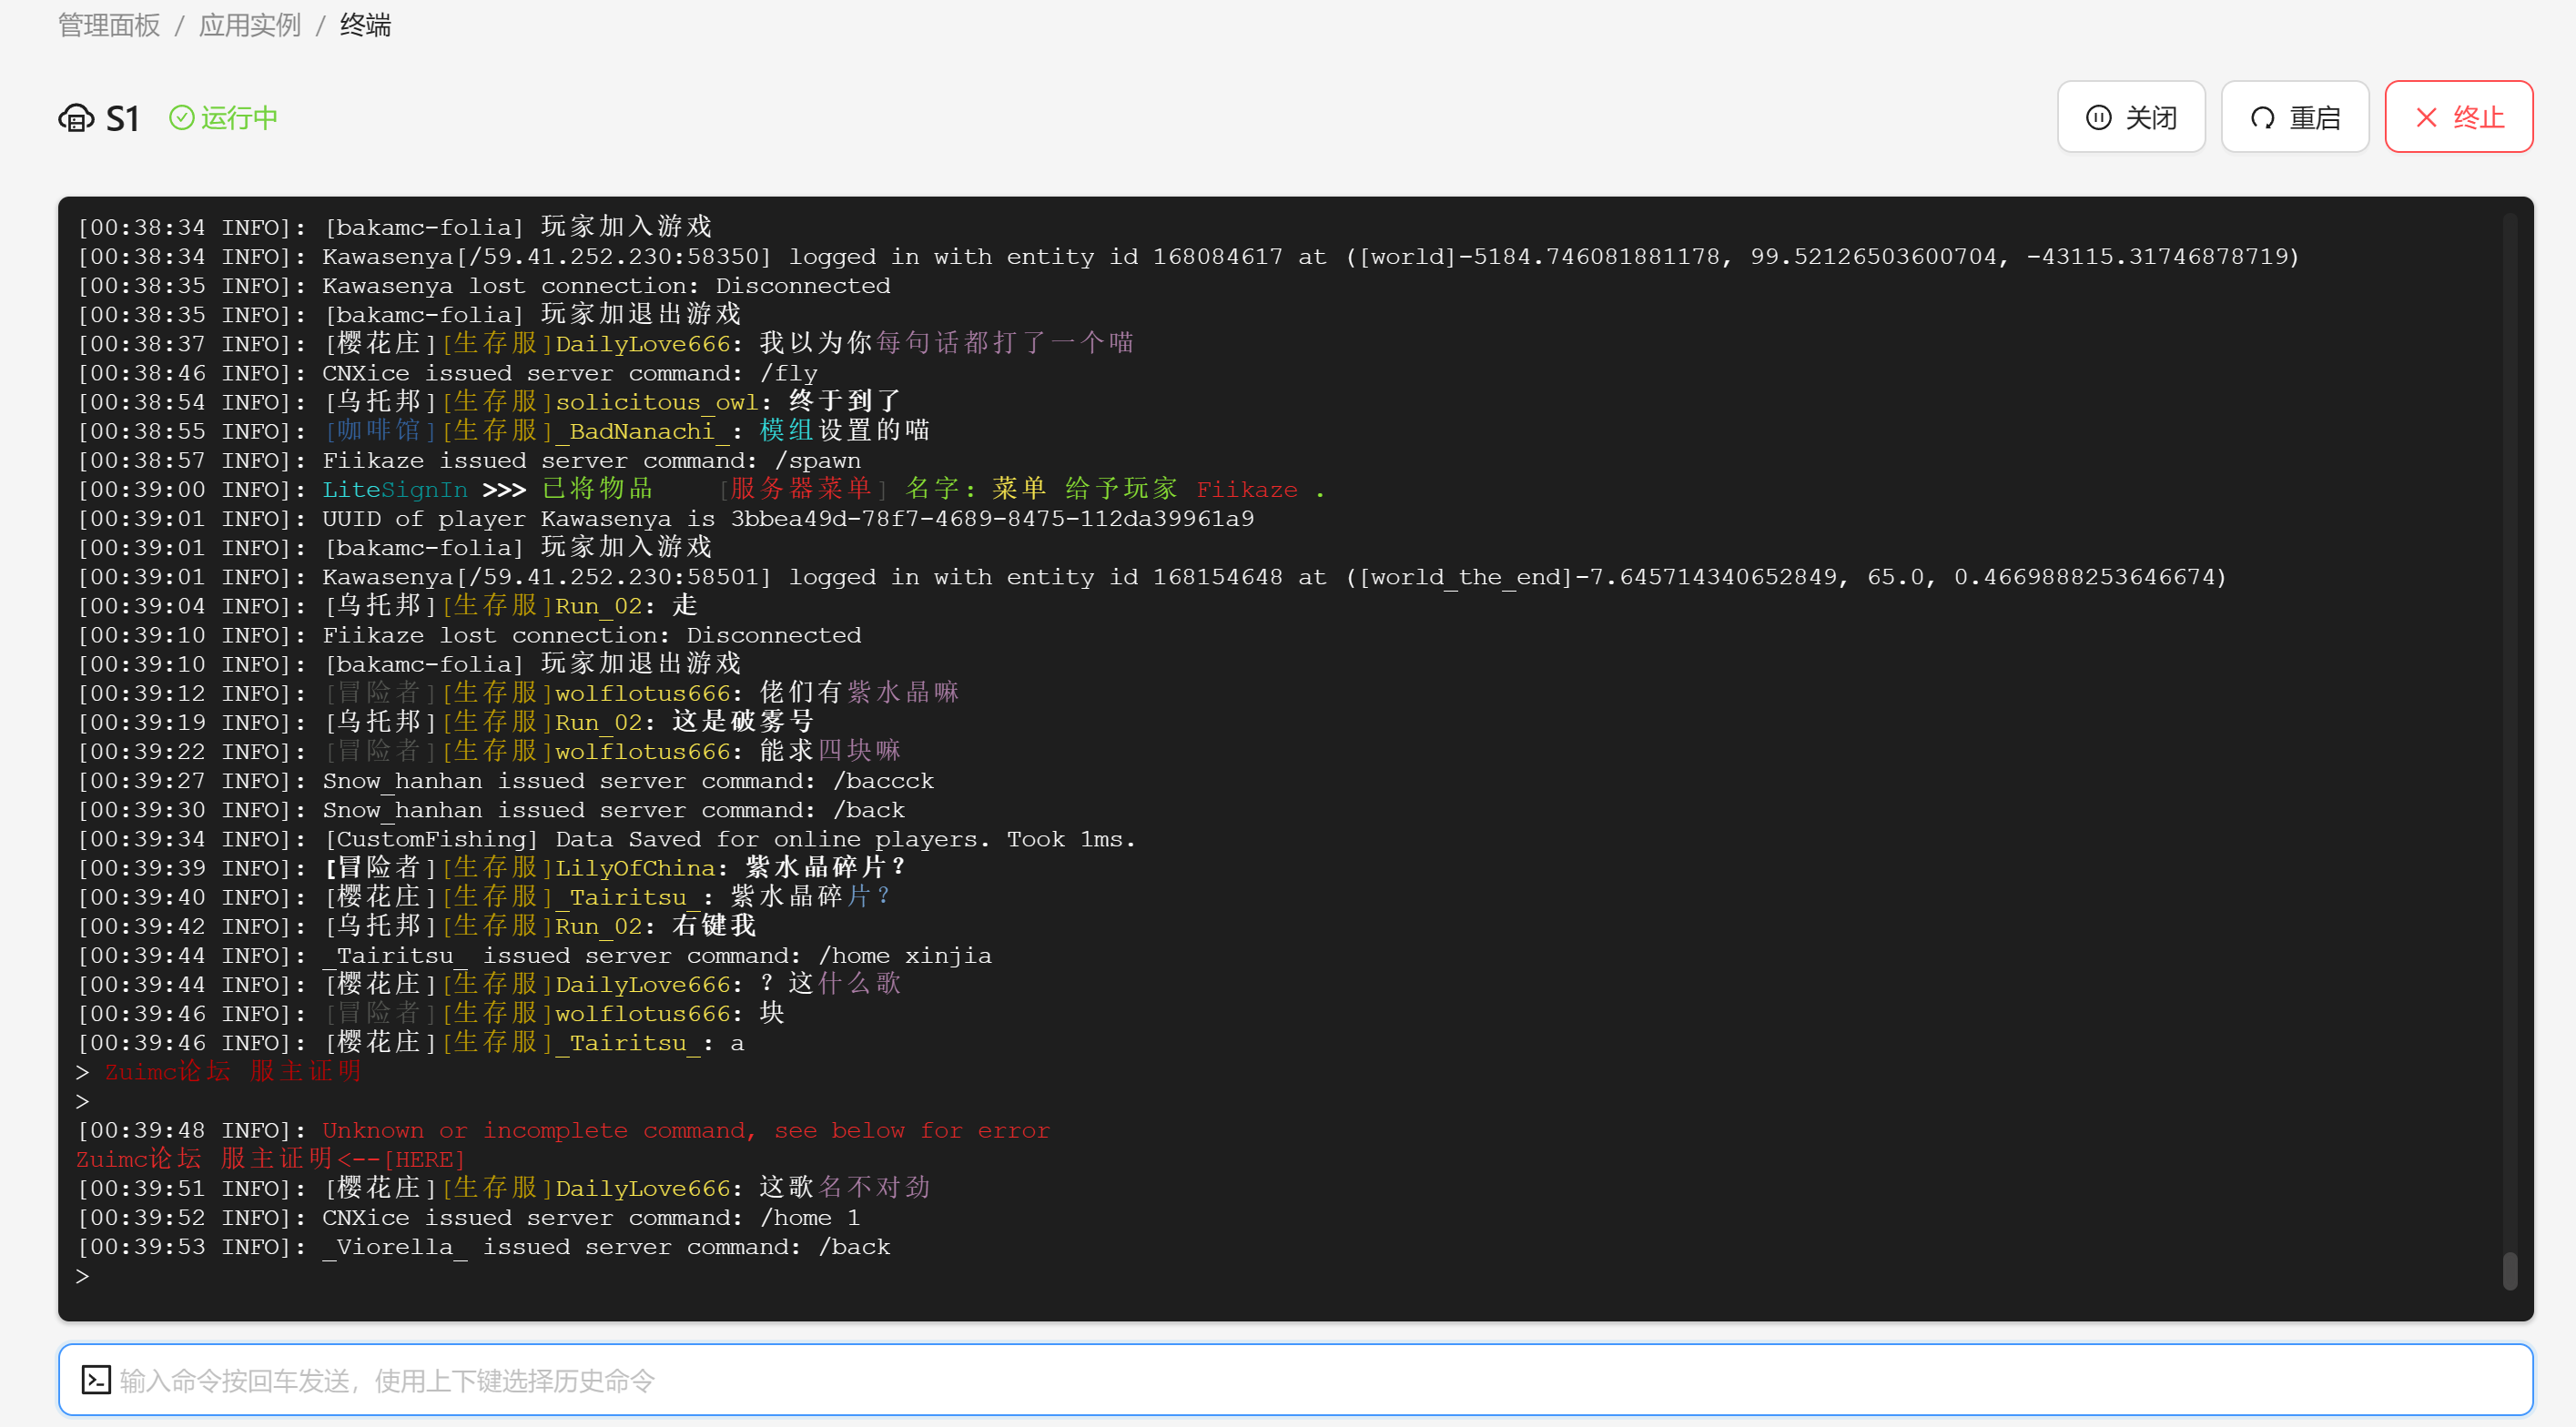This screenshot has width=2576, height=1427.
Task: Click solicitous_owl's chat message line
Action: [490, 402]
